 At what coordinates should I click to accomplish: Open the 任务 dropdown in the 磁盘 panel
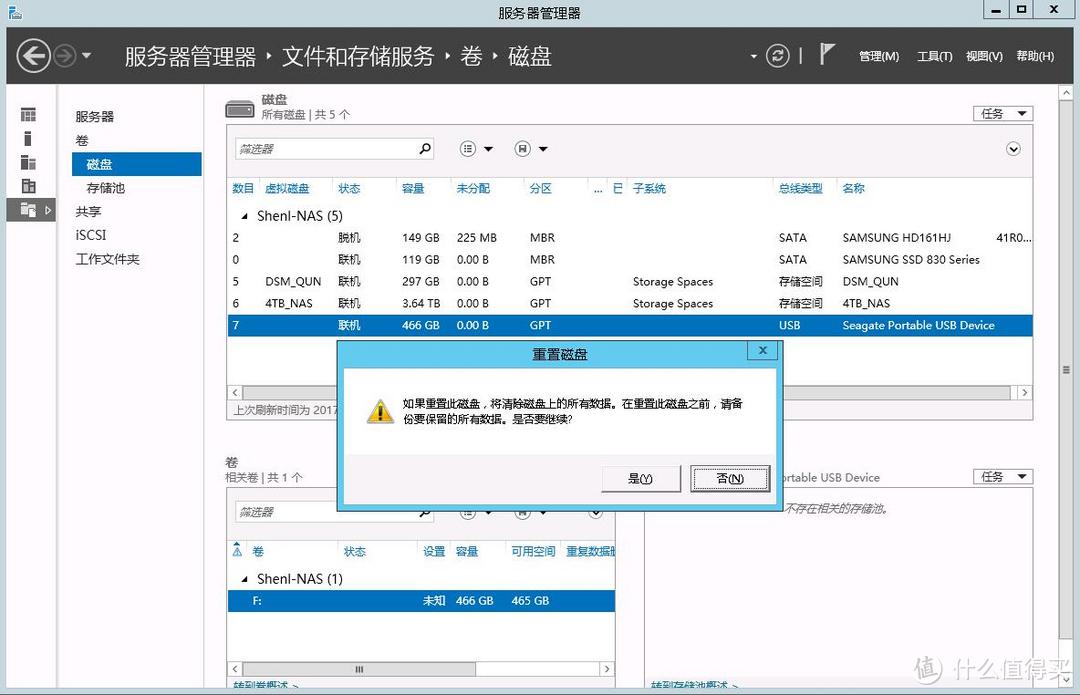click(1001, 113)
